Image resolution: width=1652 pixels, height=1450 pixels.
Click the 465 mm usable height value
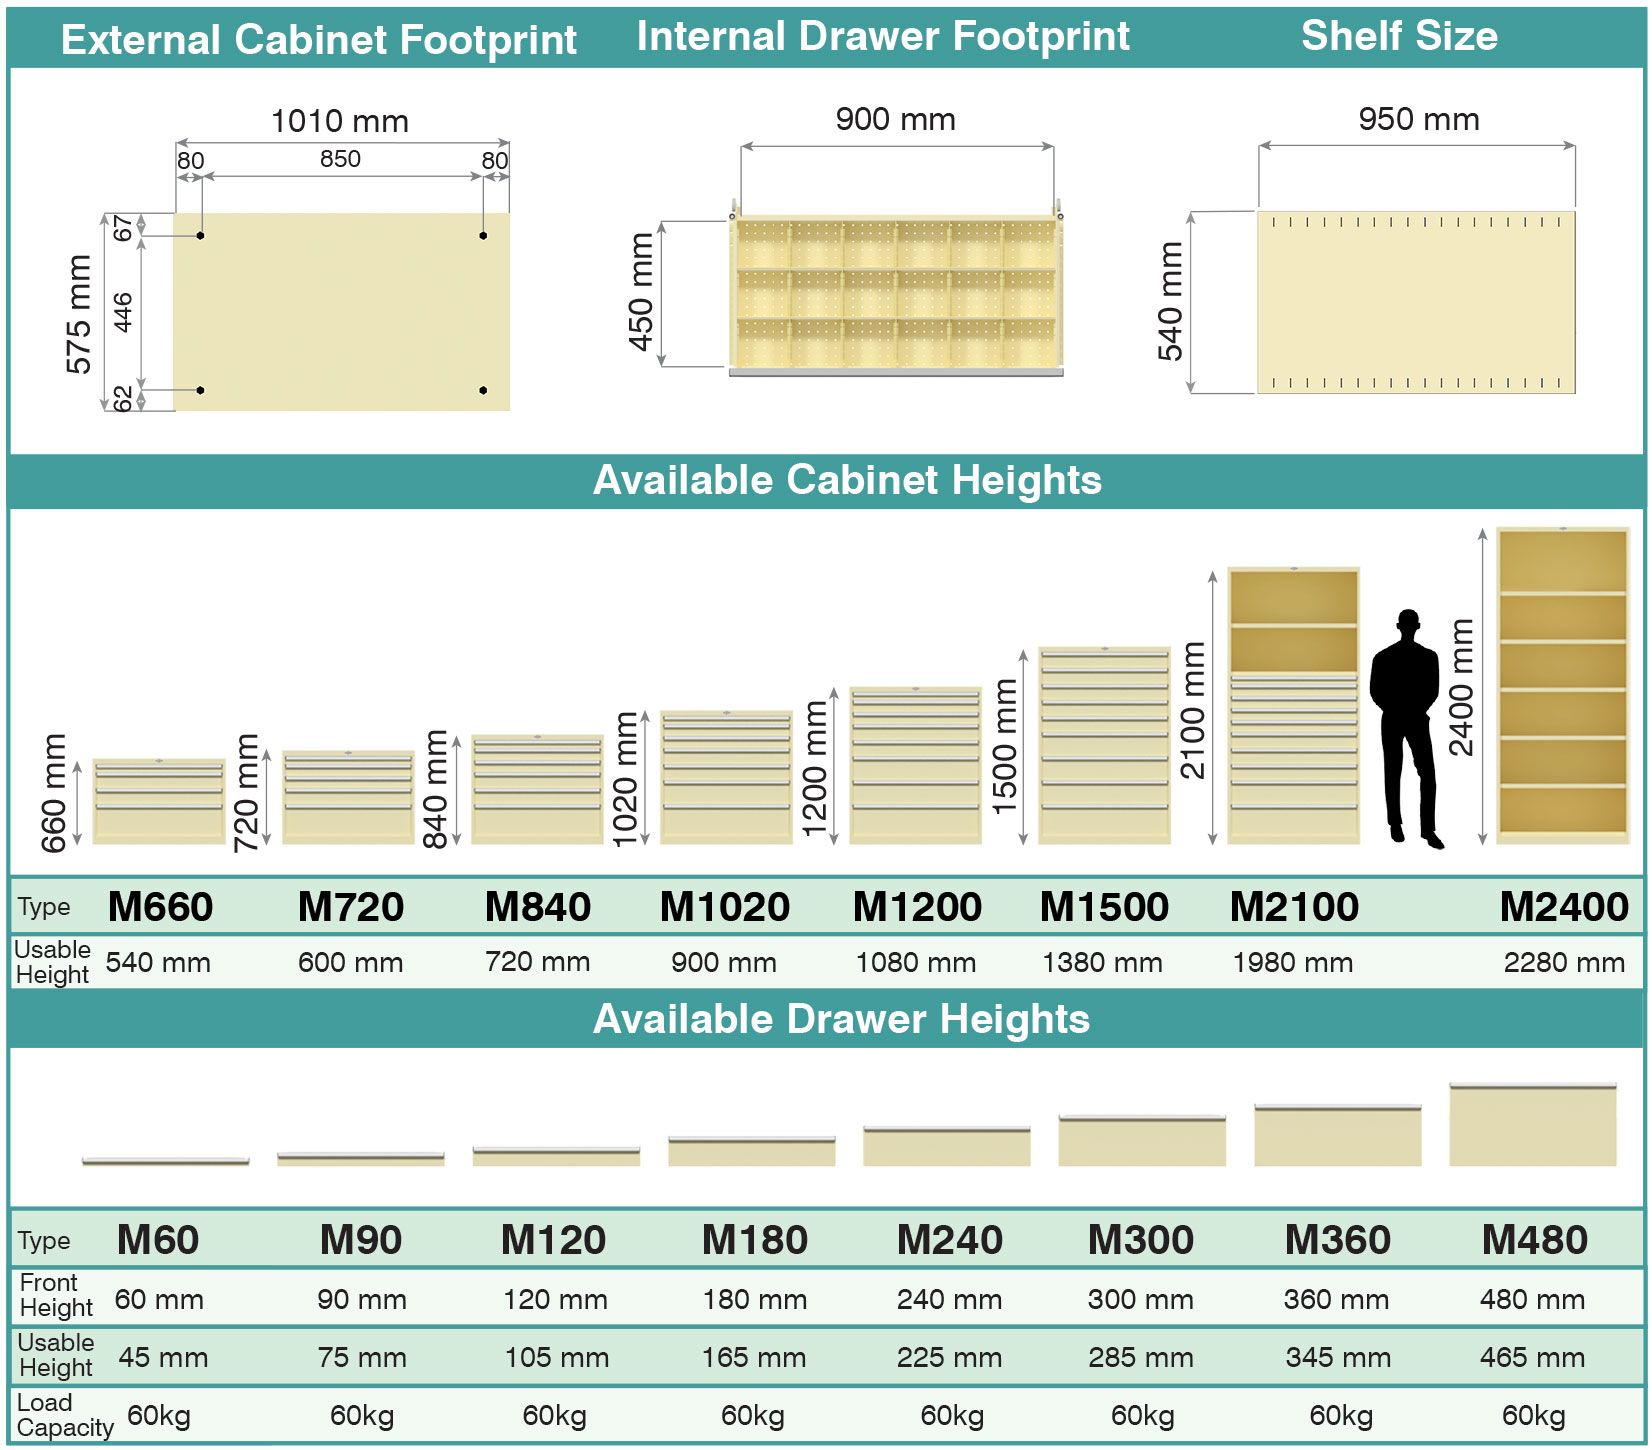pyautogui.click(x=1533, y=1358)
